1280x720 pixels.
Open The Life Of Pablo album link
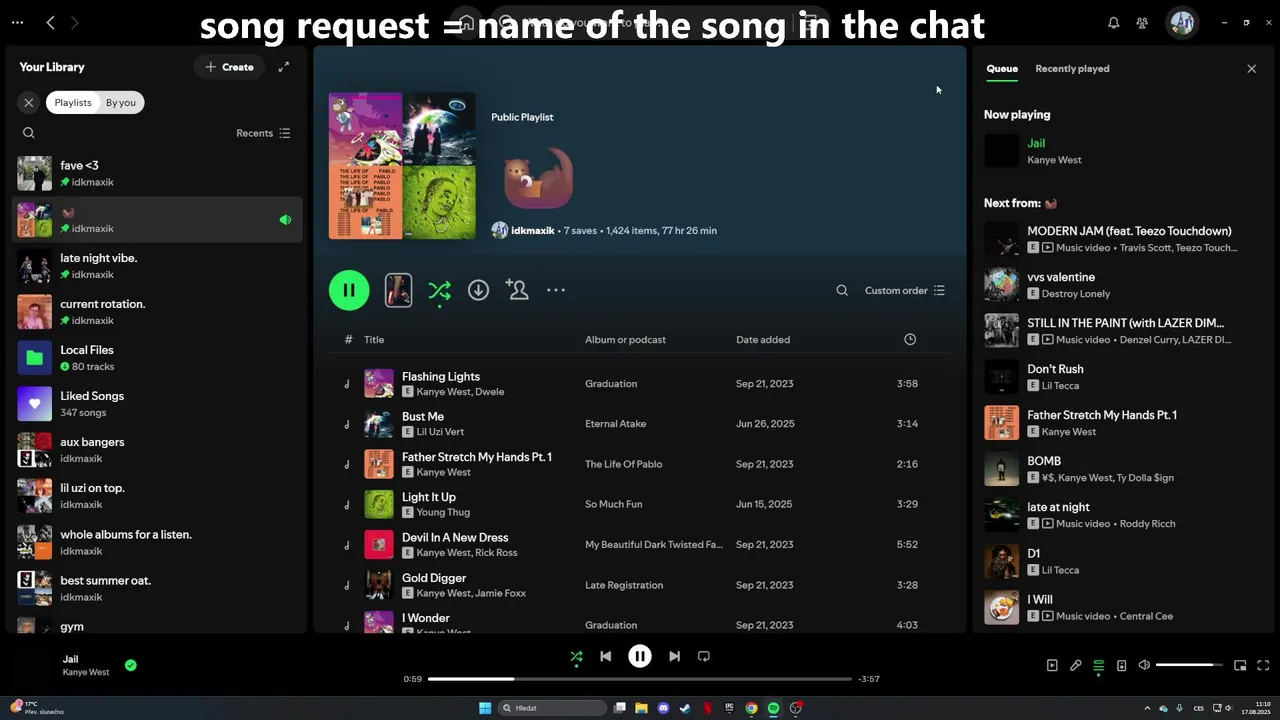click(624, 464)
